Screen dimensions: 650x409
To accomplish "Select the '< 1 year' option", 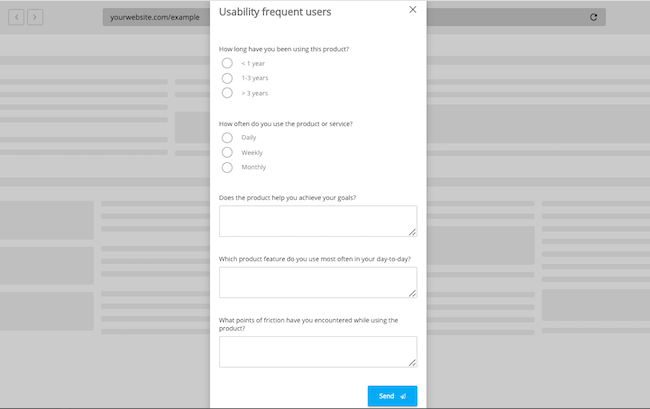I will 227,63.
